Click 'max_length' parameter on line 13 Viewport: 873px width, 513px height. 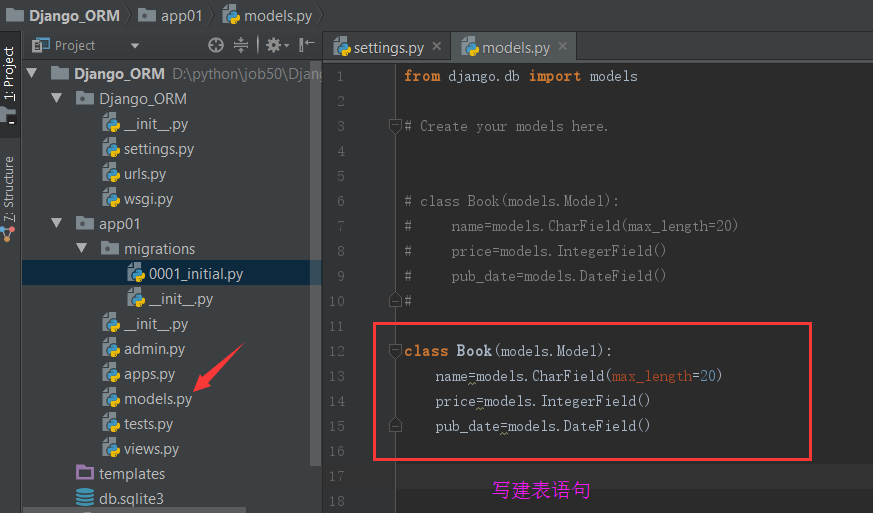click(x=651, y=376)
